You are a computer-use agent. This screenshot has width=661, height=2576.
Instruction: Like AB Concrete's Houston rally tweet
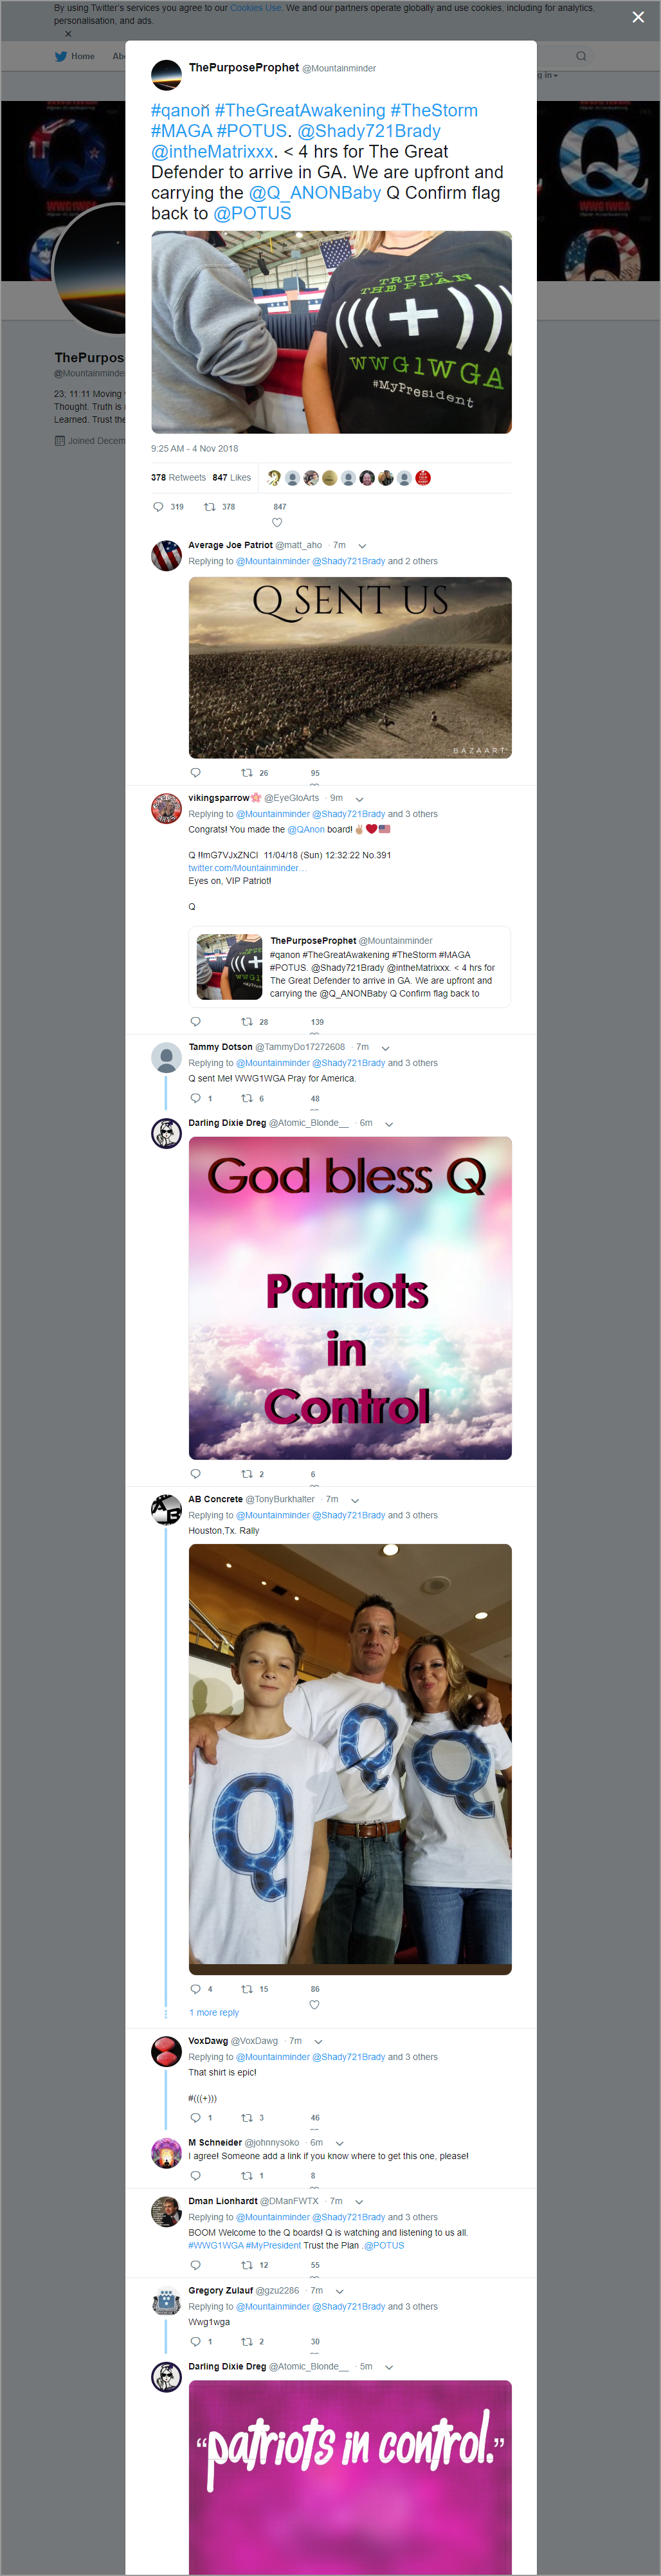[x=314, y=2005]
